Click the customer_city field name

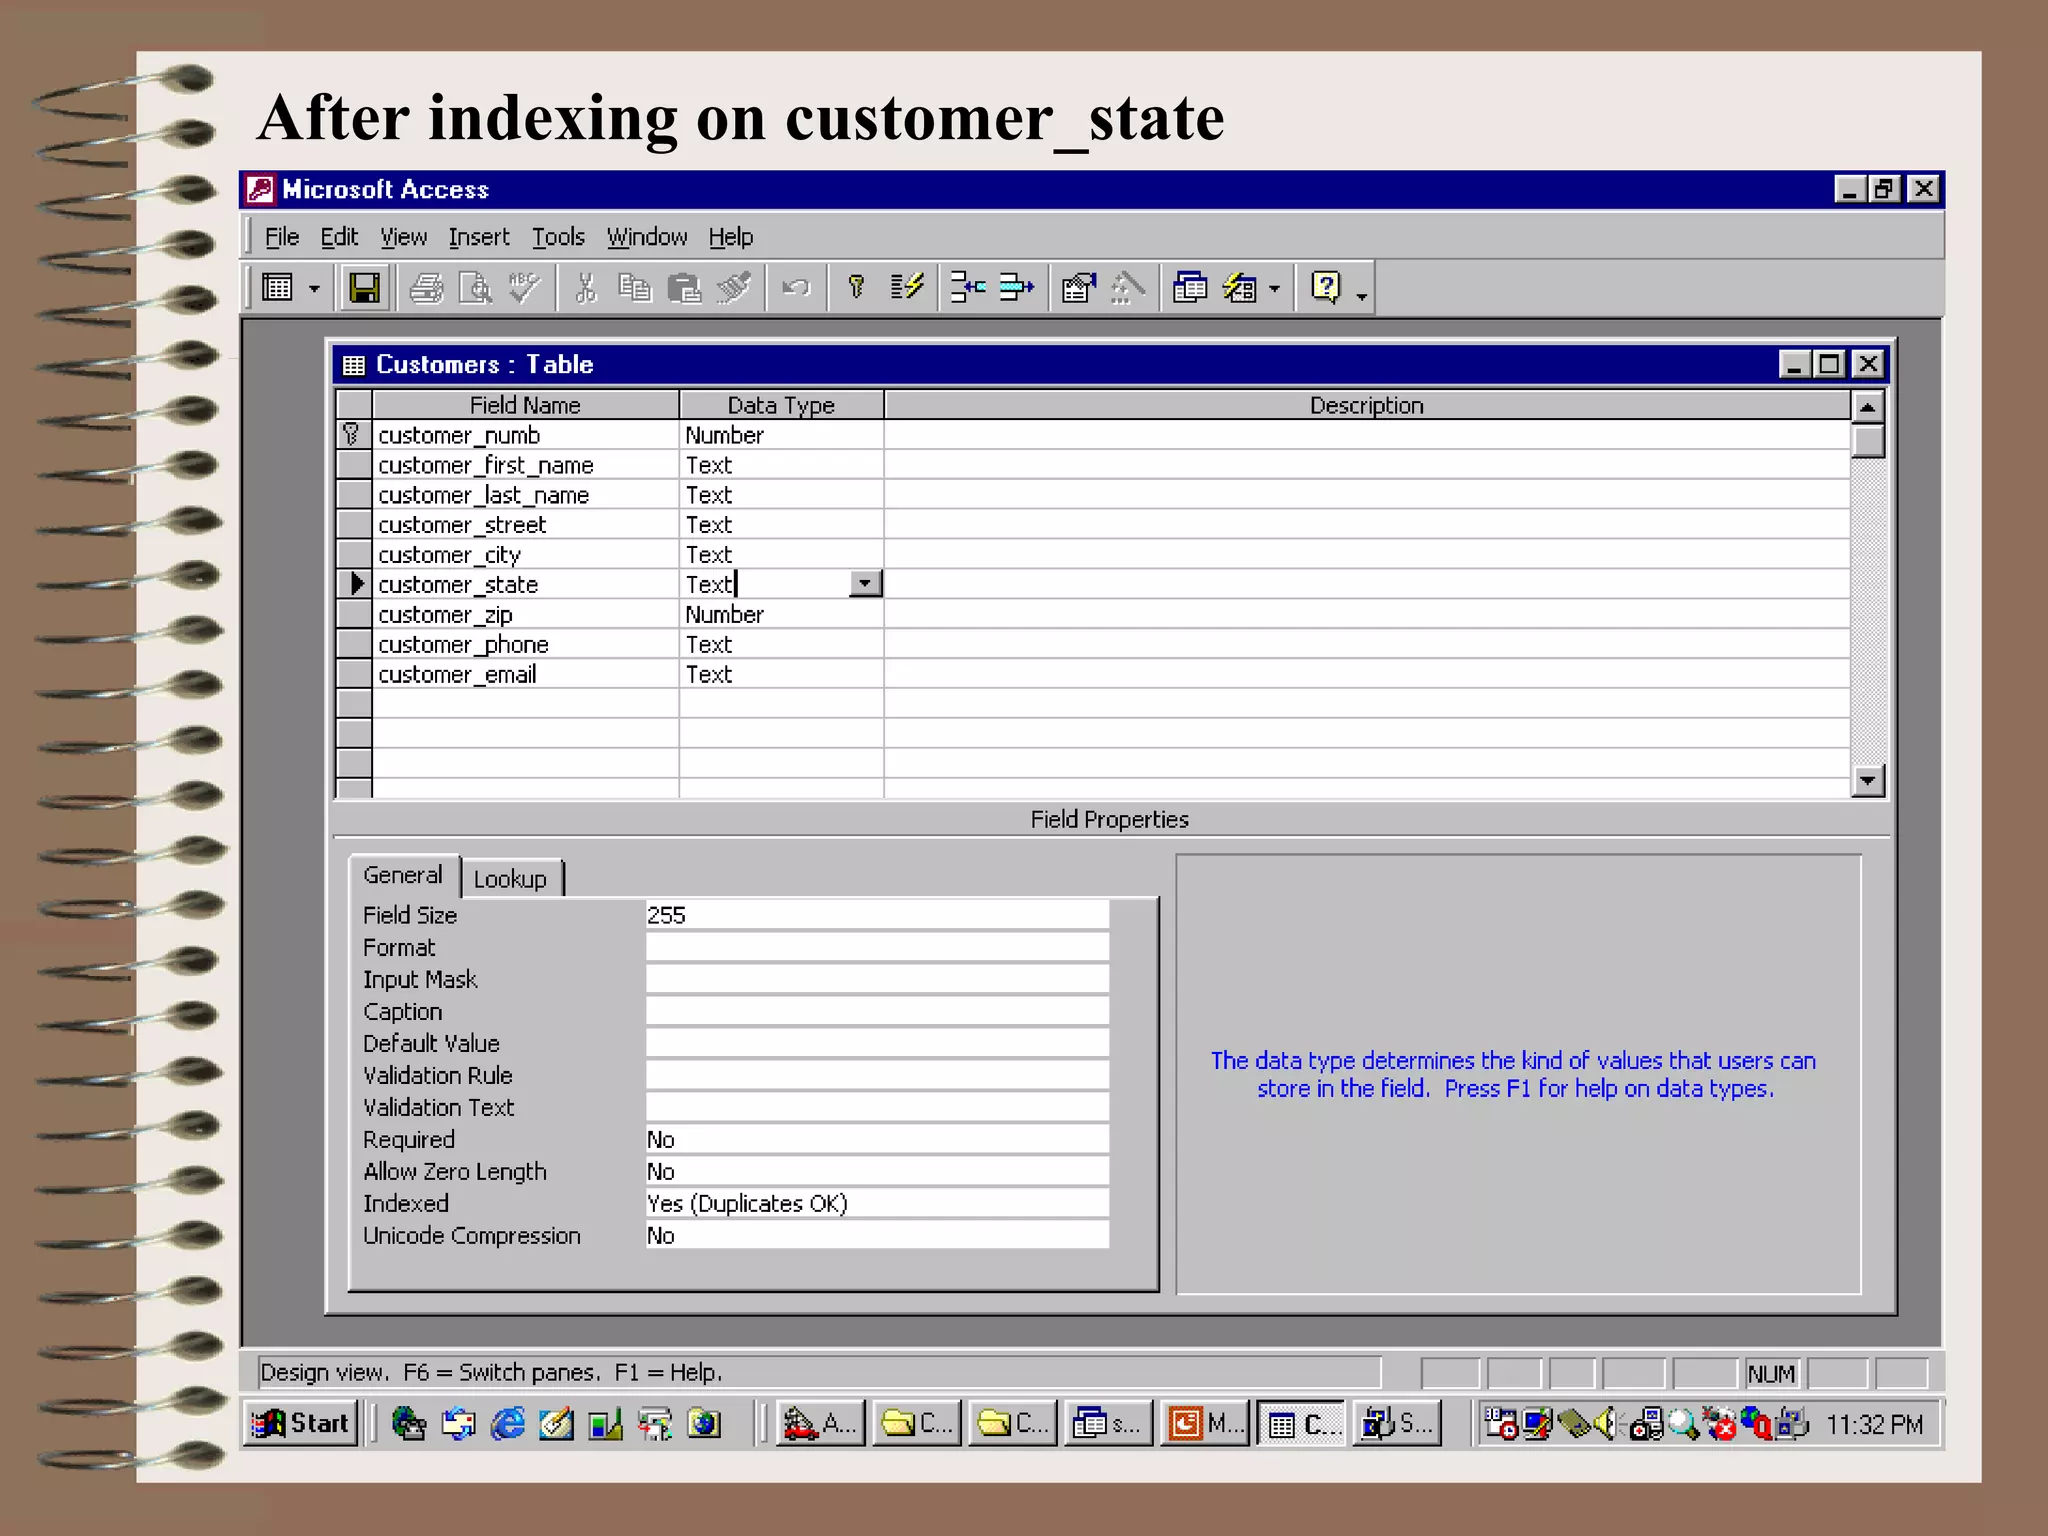(x=449, y=555)
